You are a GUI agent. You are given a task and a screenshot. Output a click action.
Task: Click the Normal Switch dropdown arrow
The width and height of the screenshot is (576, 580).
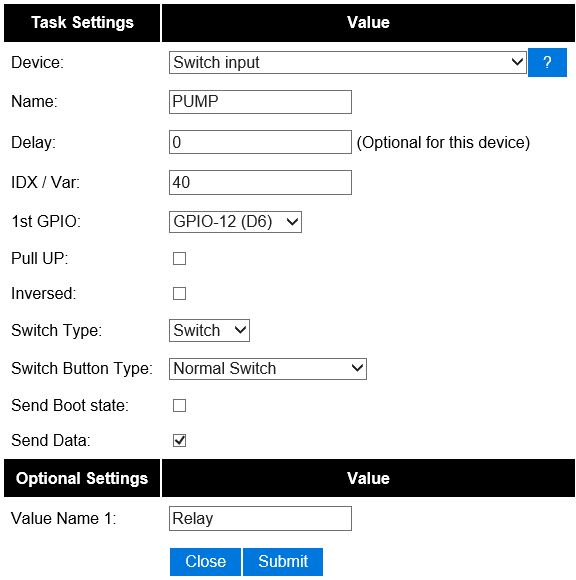coord(357,368)
